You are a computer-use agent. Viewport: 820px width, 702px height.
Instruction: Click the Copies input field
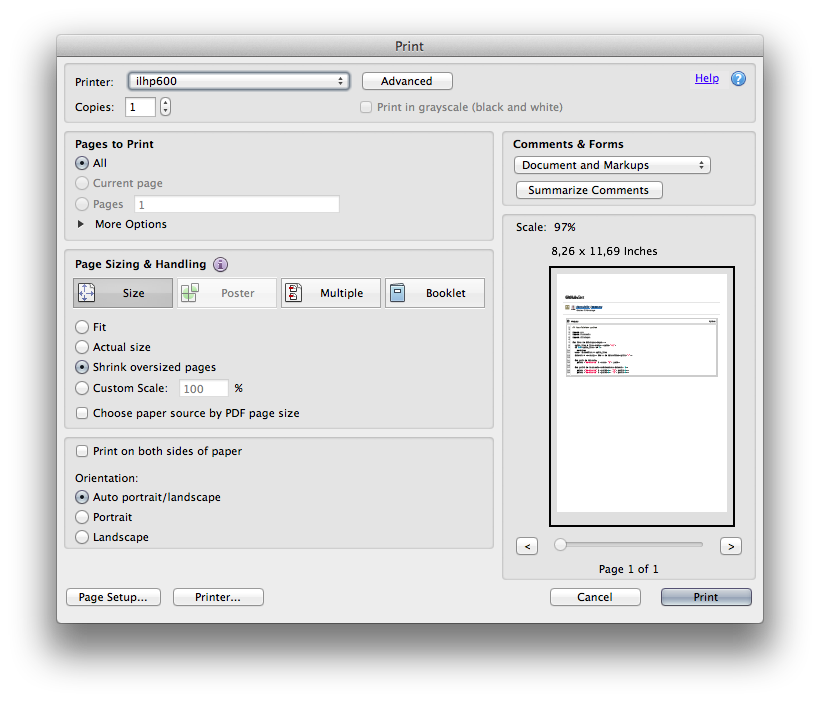coord(139,107)
